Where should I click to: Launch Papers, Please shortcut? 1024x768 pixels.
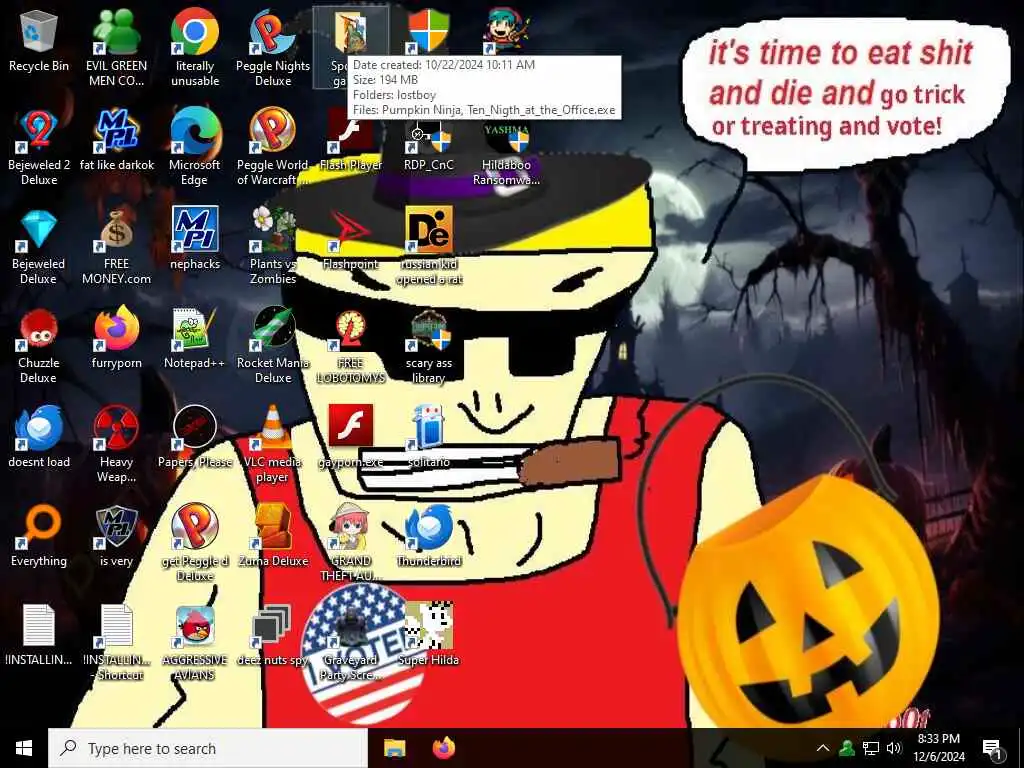click(195, 438)
